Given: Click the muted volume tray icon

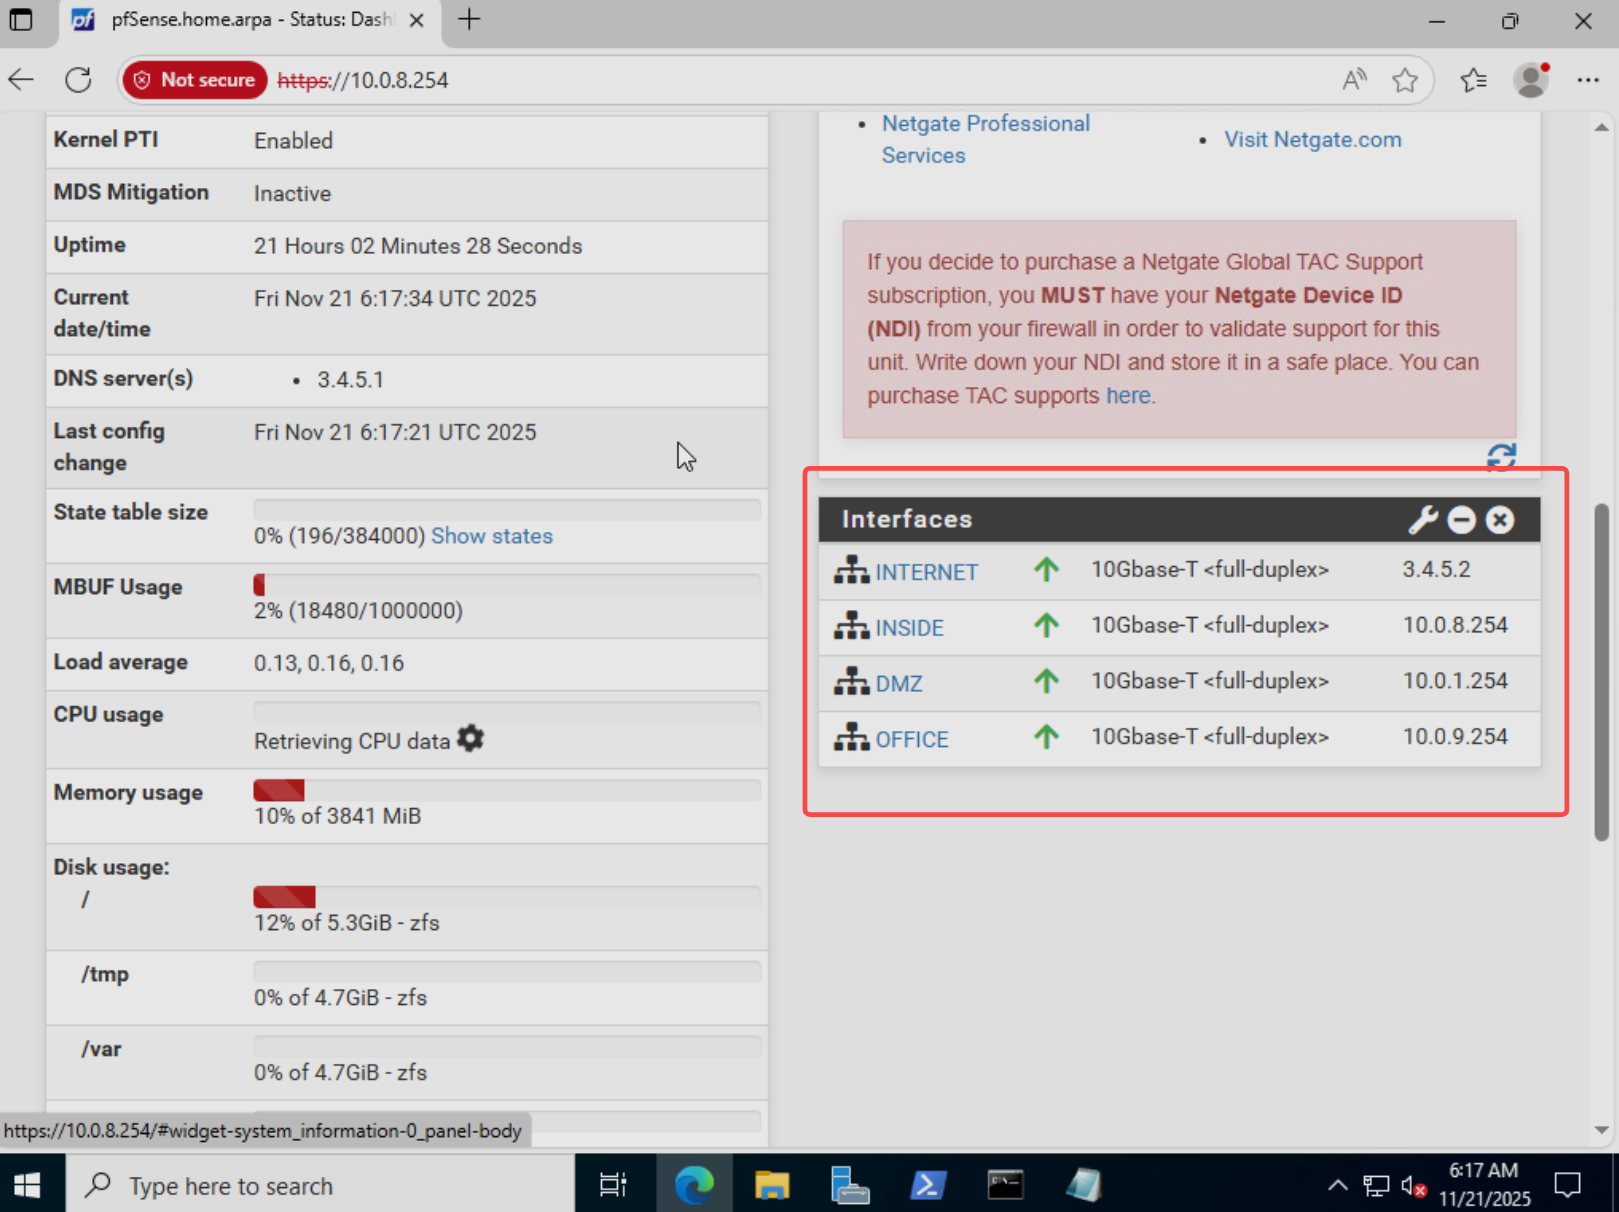Looking at the screenshot, I should tap(1413, 1186).
